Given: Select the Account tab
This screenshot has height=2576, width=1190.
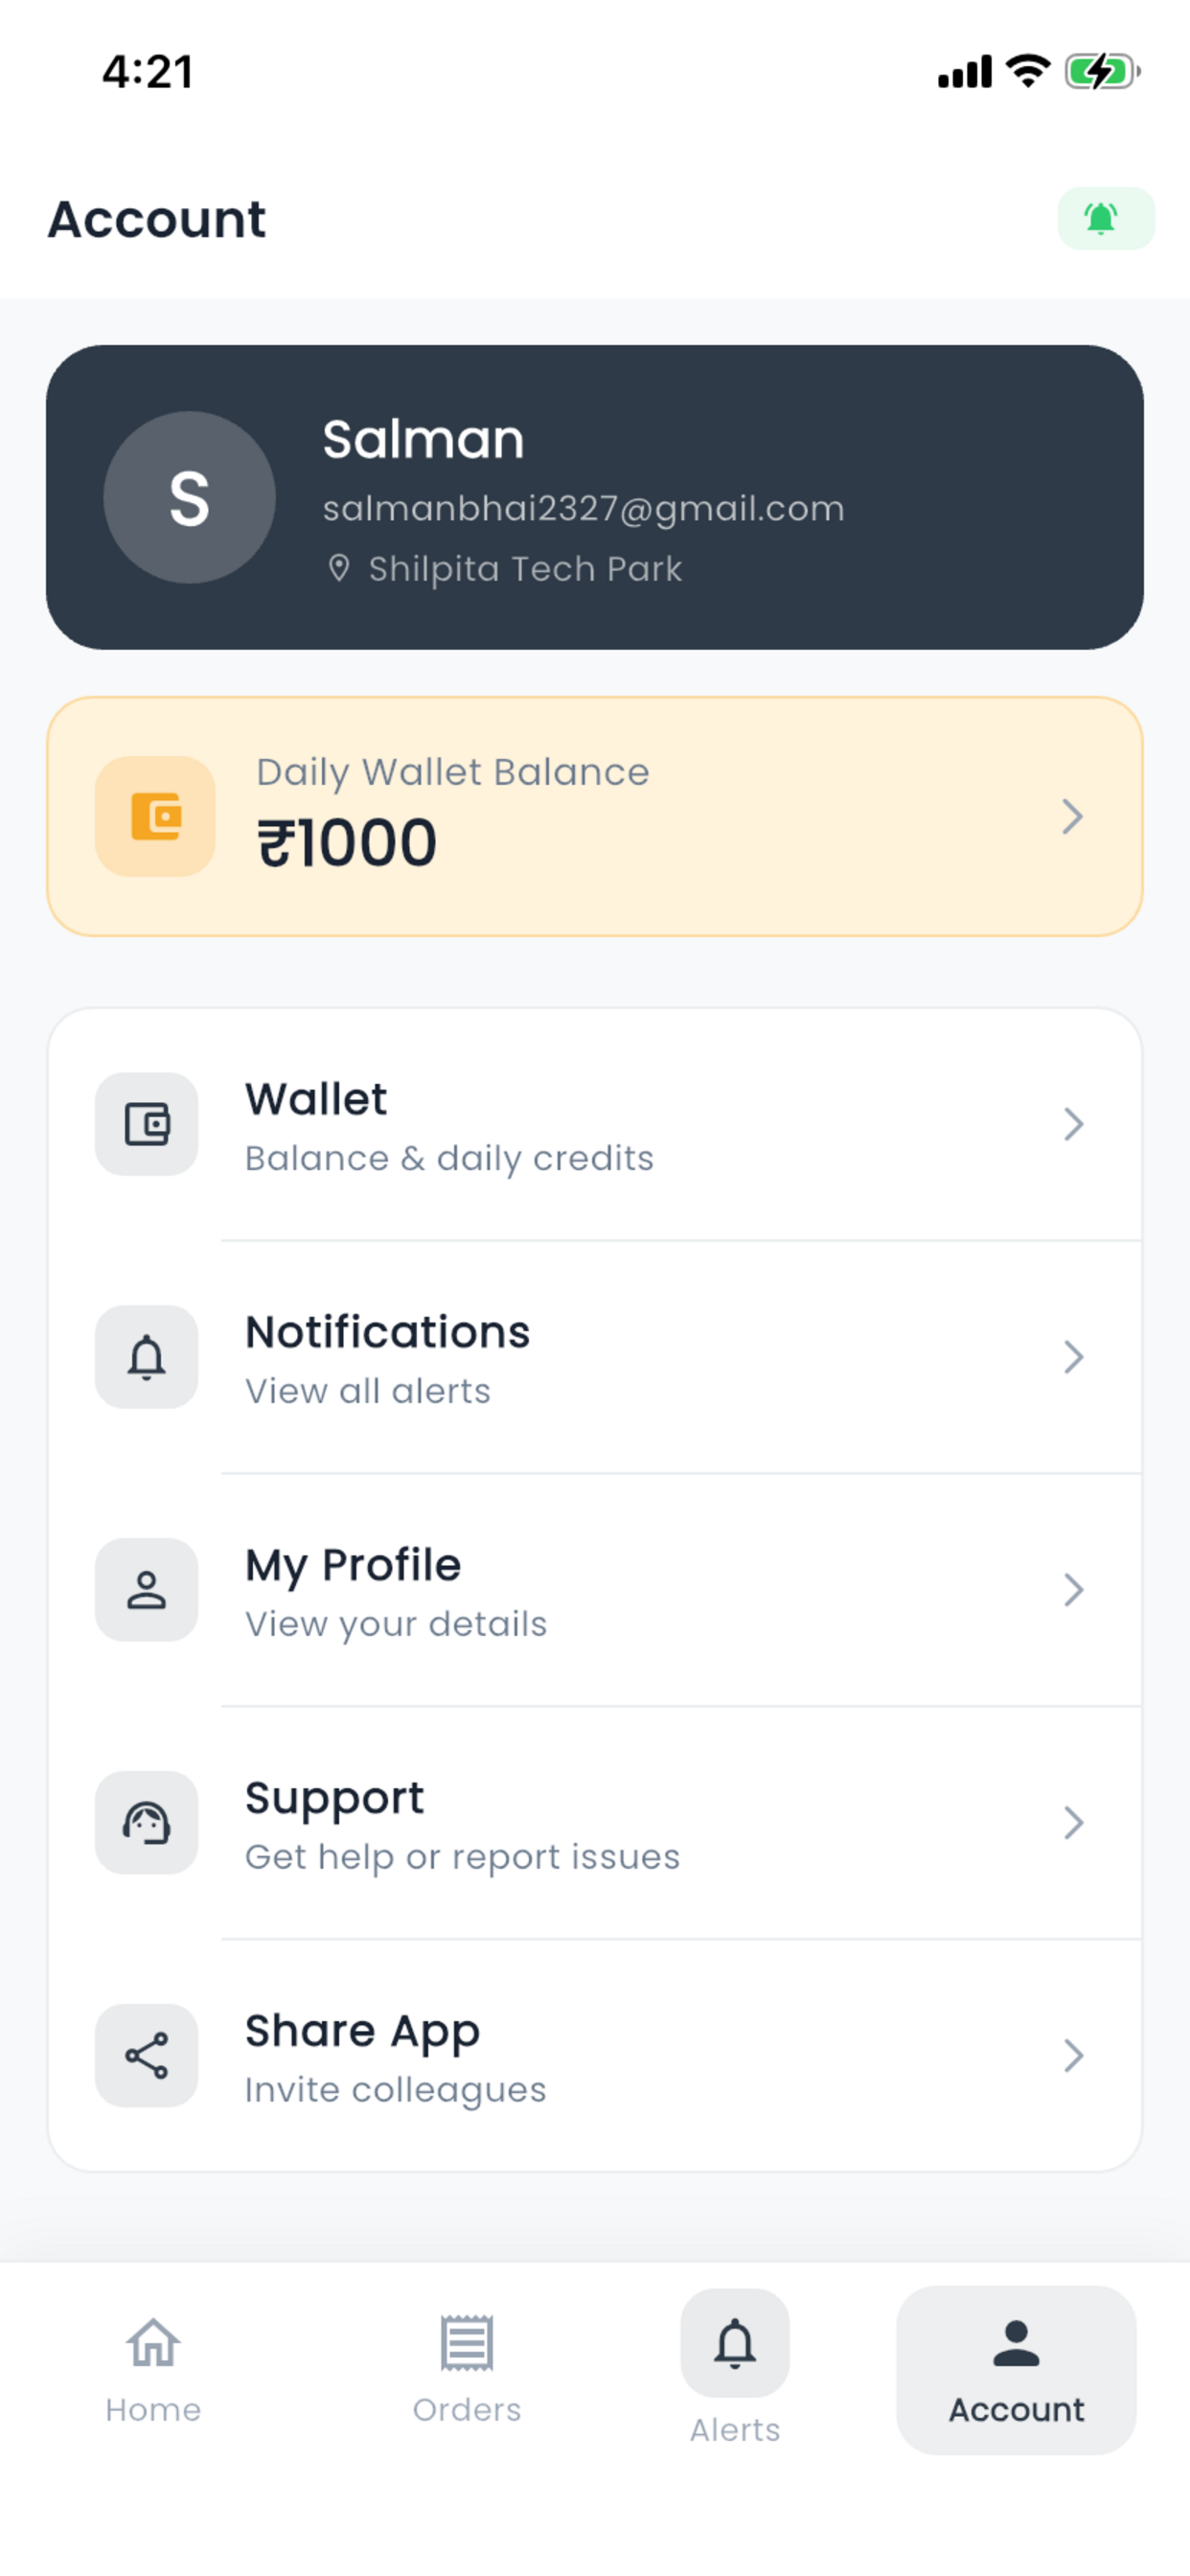Looking at the screenshot, I should [x=1016, y=2370].
